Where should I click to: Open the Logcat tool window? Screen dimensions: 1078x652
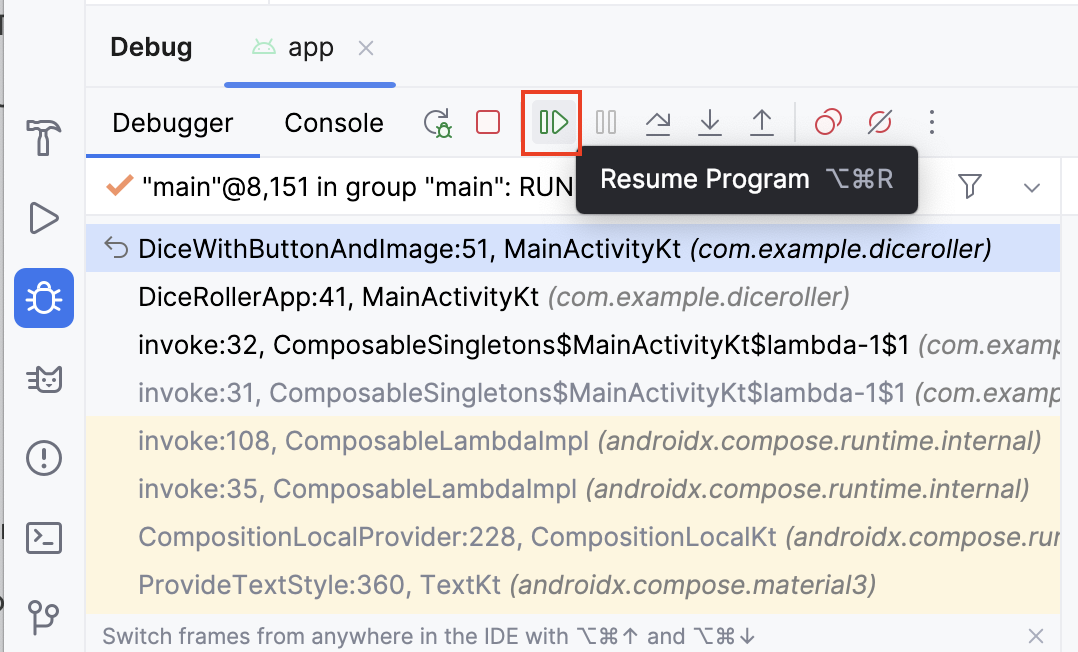click(x=44, y=379)
